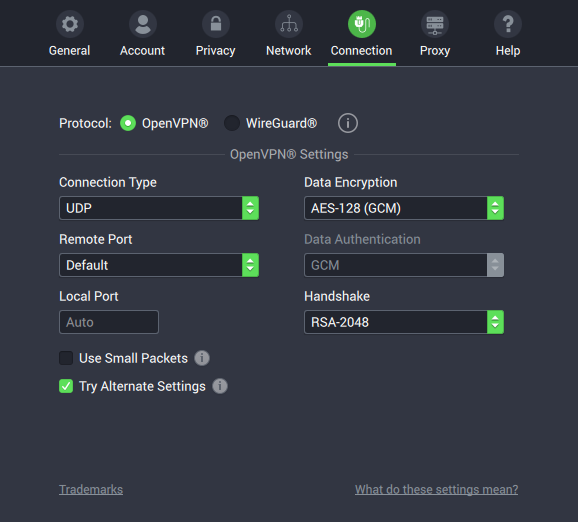Switch to the Proxy tab label
This screenshot has width=578, height=522.
point(435,51)
